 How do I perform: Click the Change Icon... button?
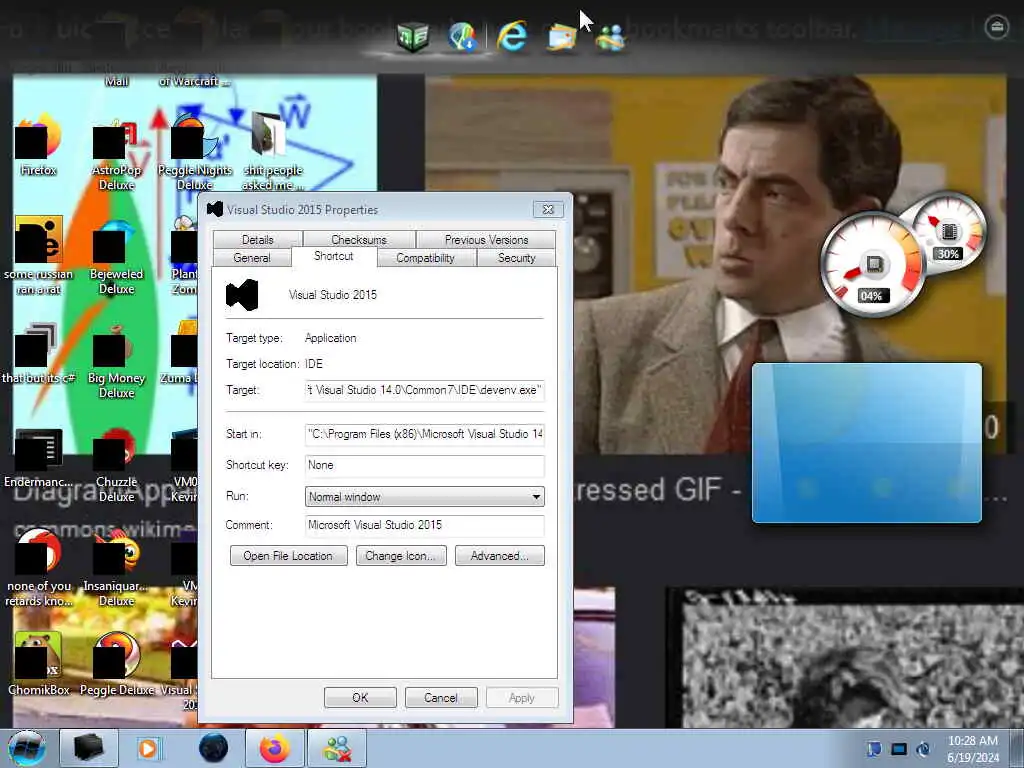pyautogui.click(x=401, y=556)
